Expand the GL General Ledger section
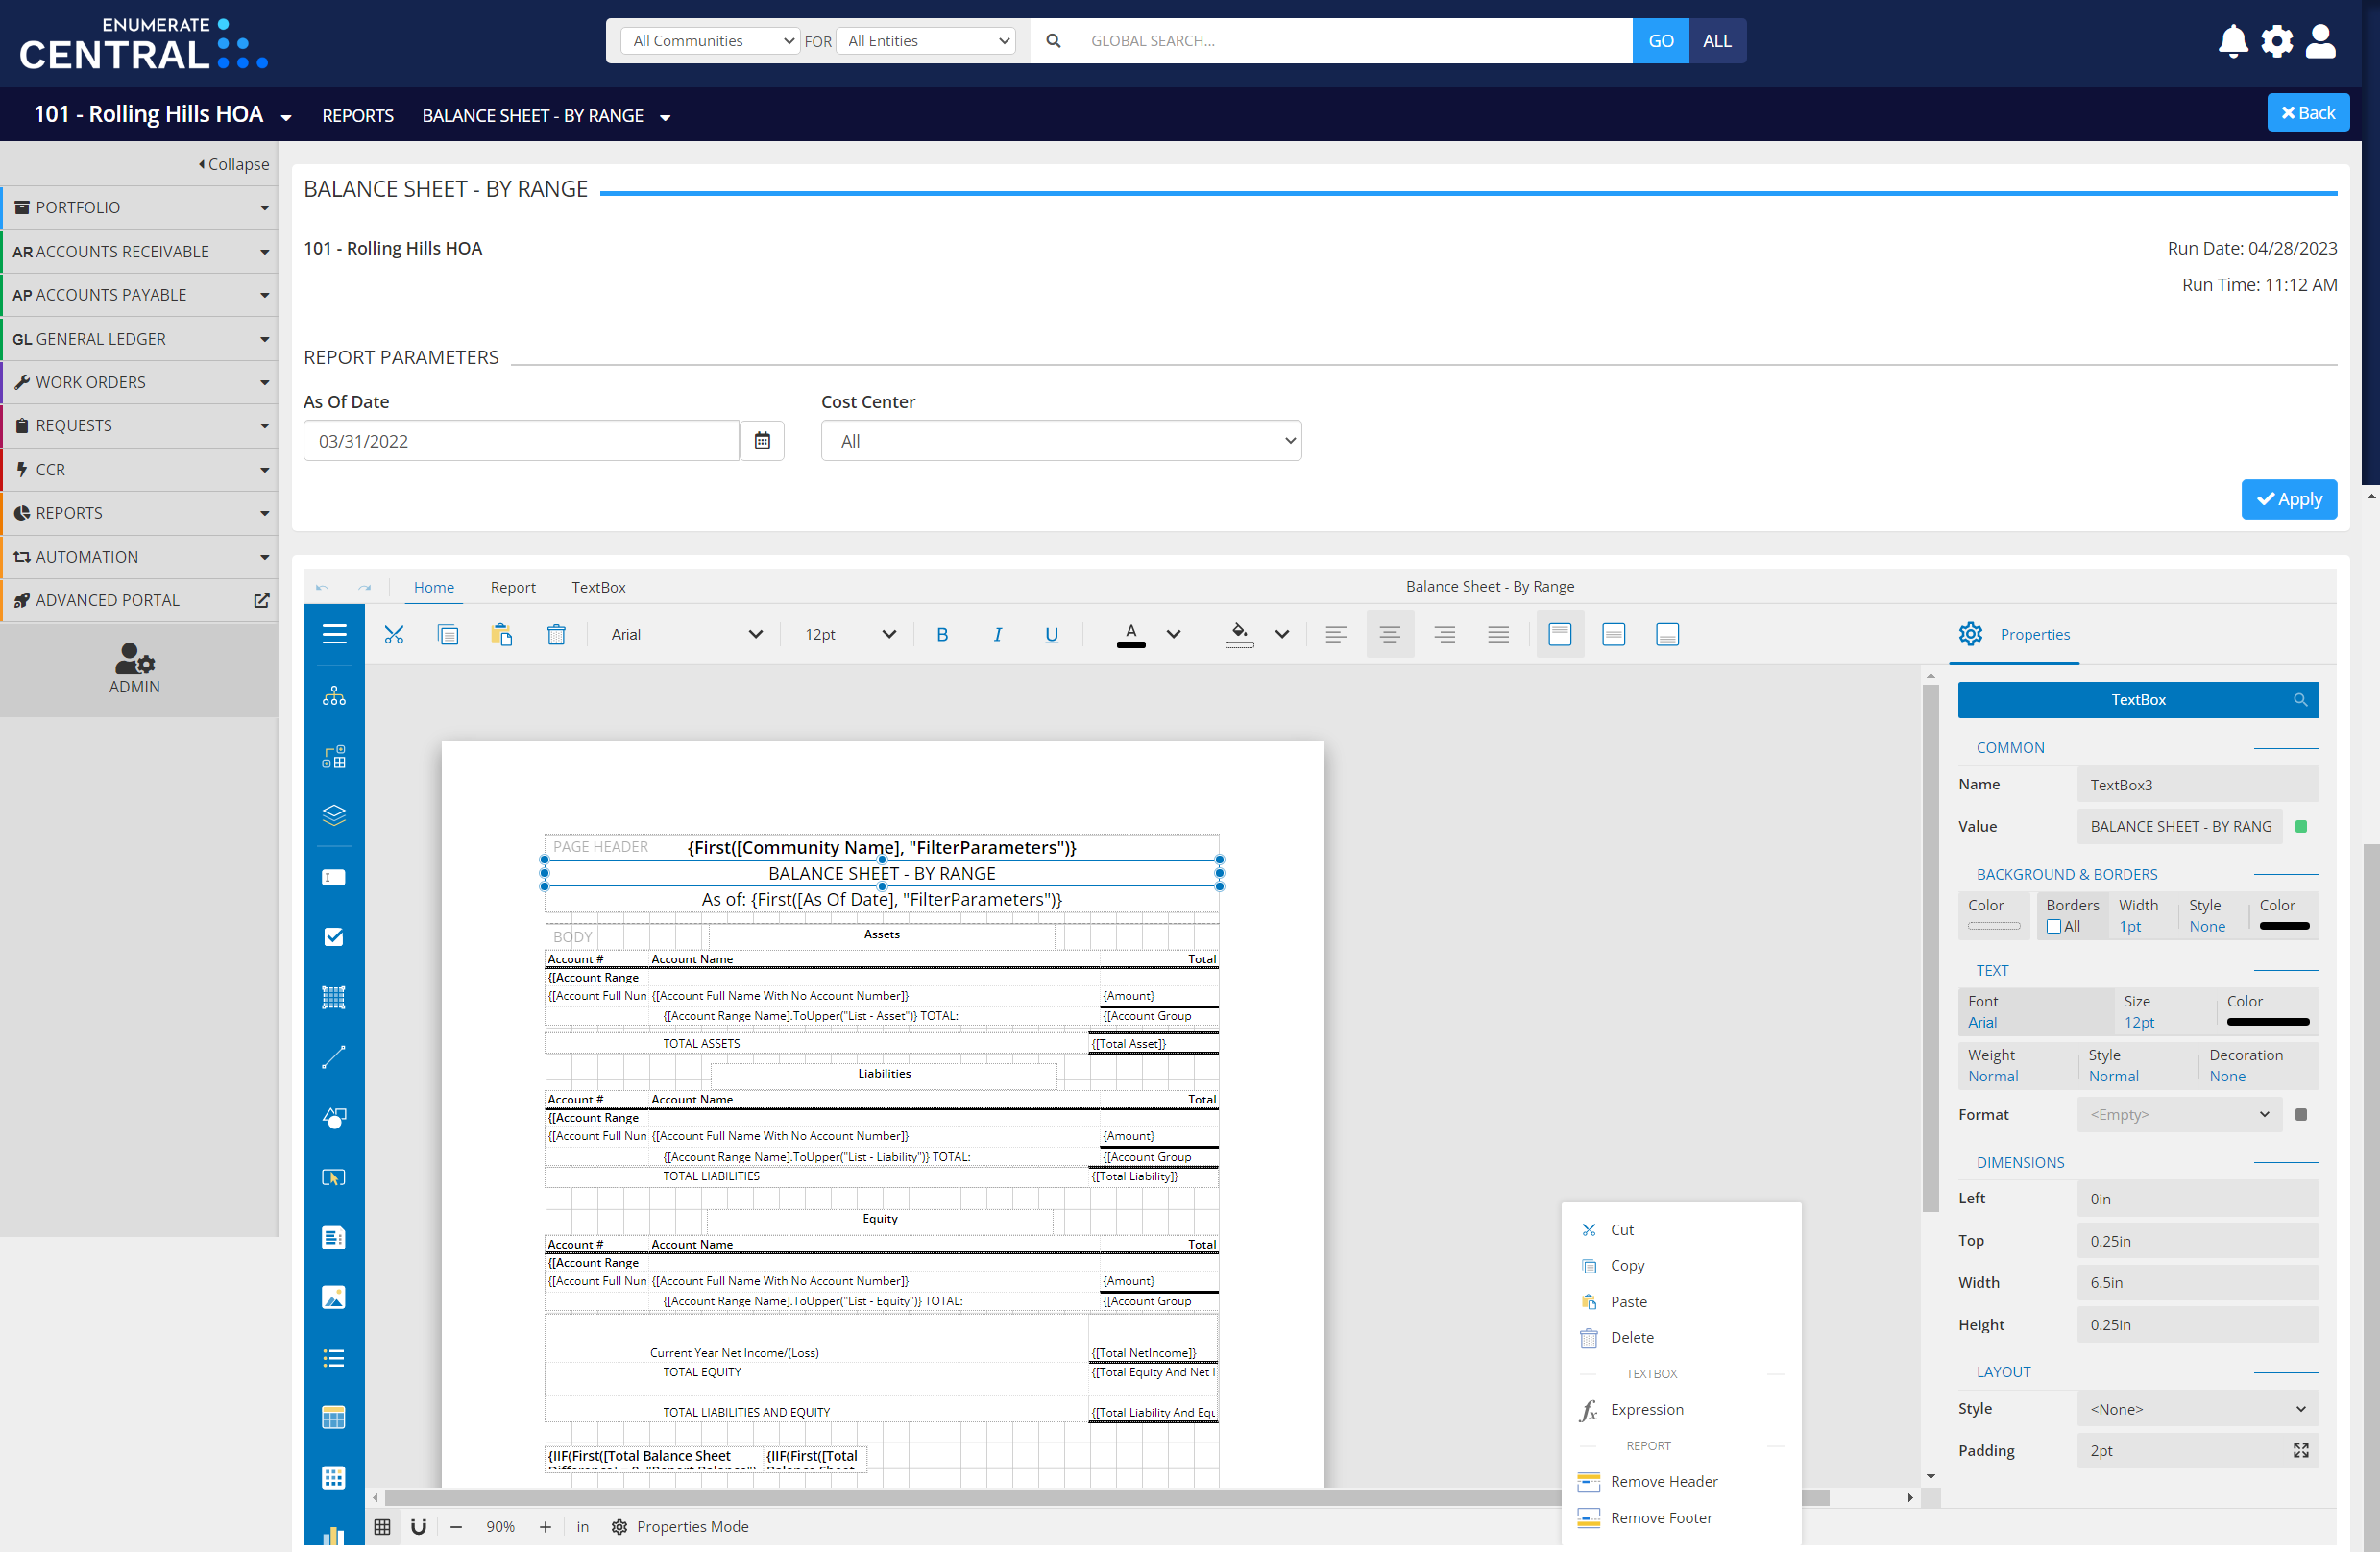The height and width of the screenshot is (1552, 2380). point(140,338)
